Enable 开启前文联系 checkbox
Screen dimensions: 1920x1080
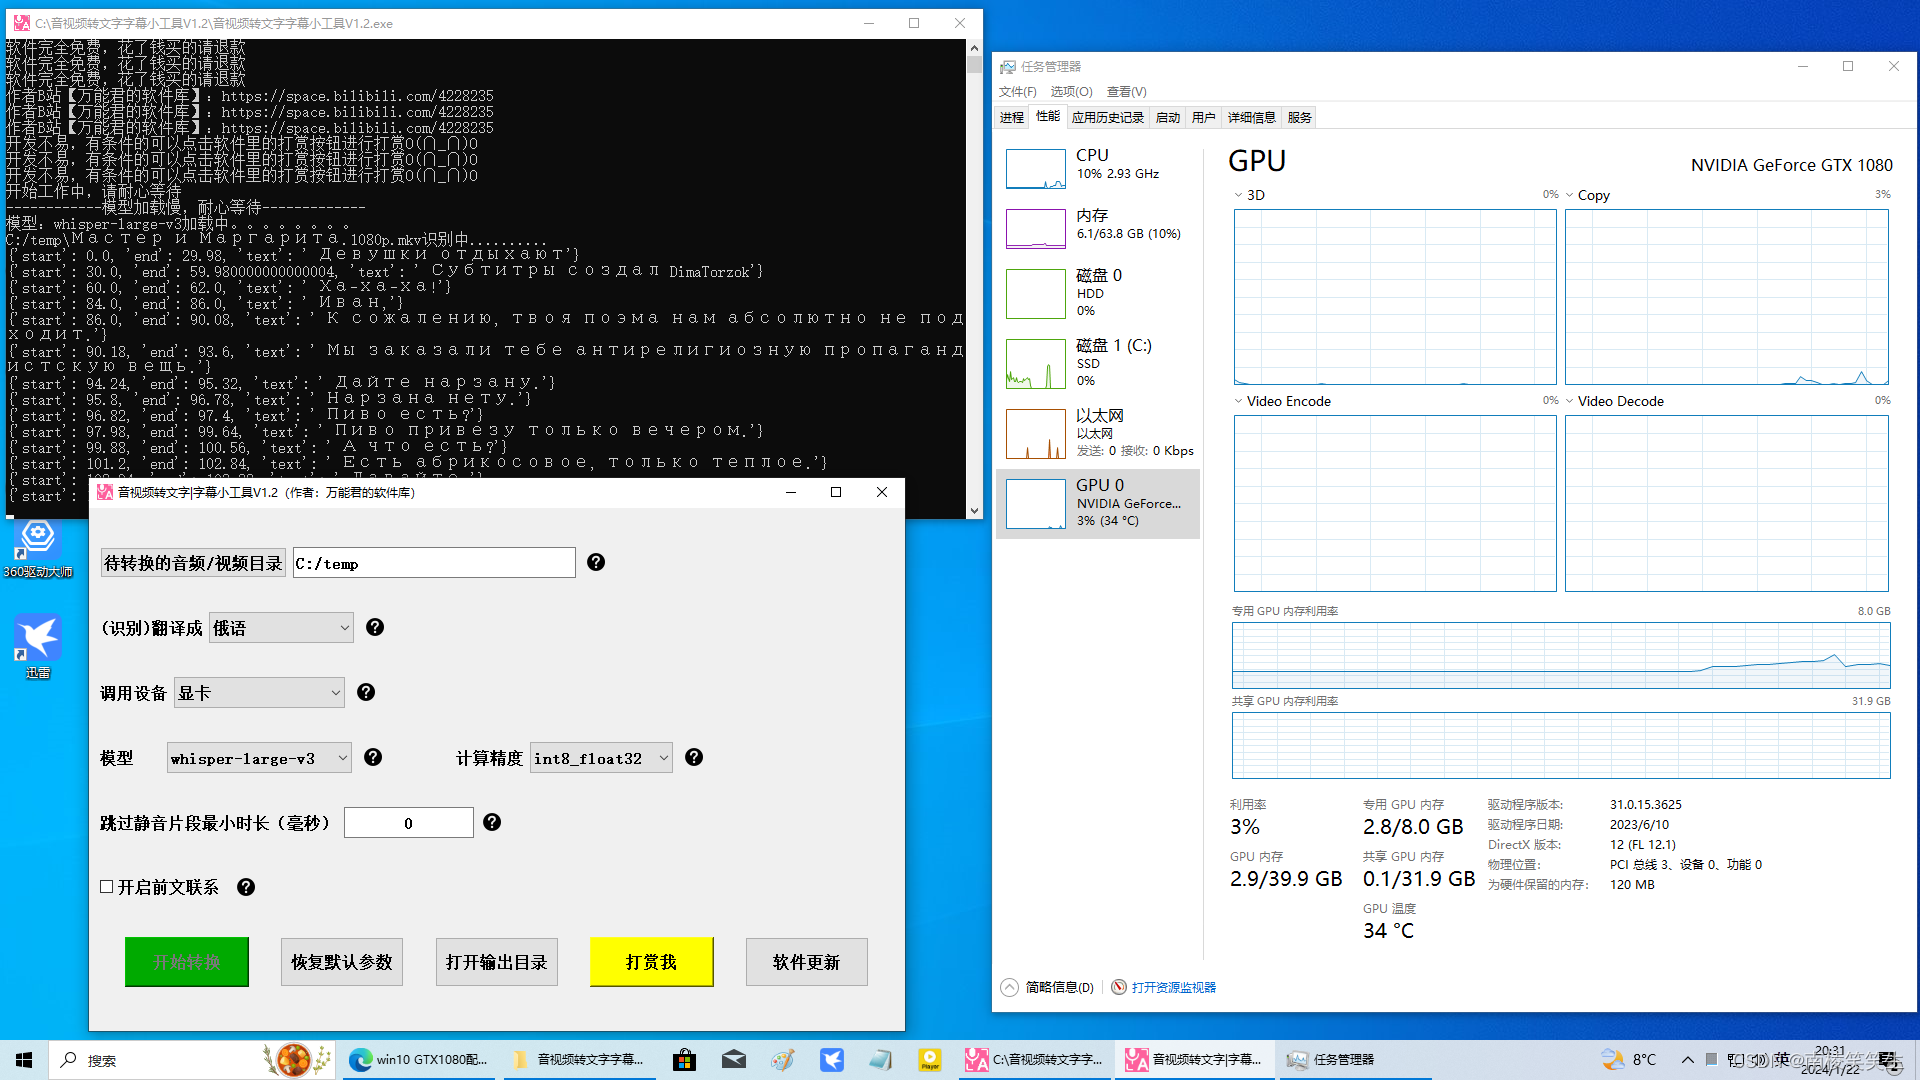(x=107, y=887)
